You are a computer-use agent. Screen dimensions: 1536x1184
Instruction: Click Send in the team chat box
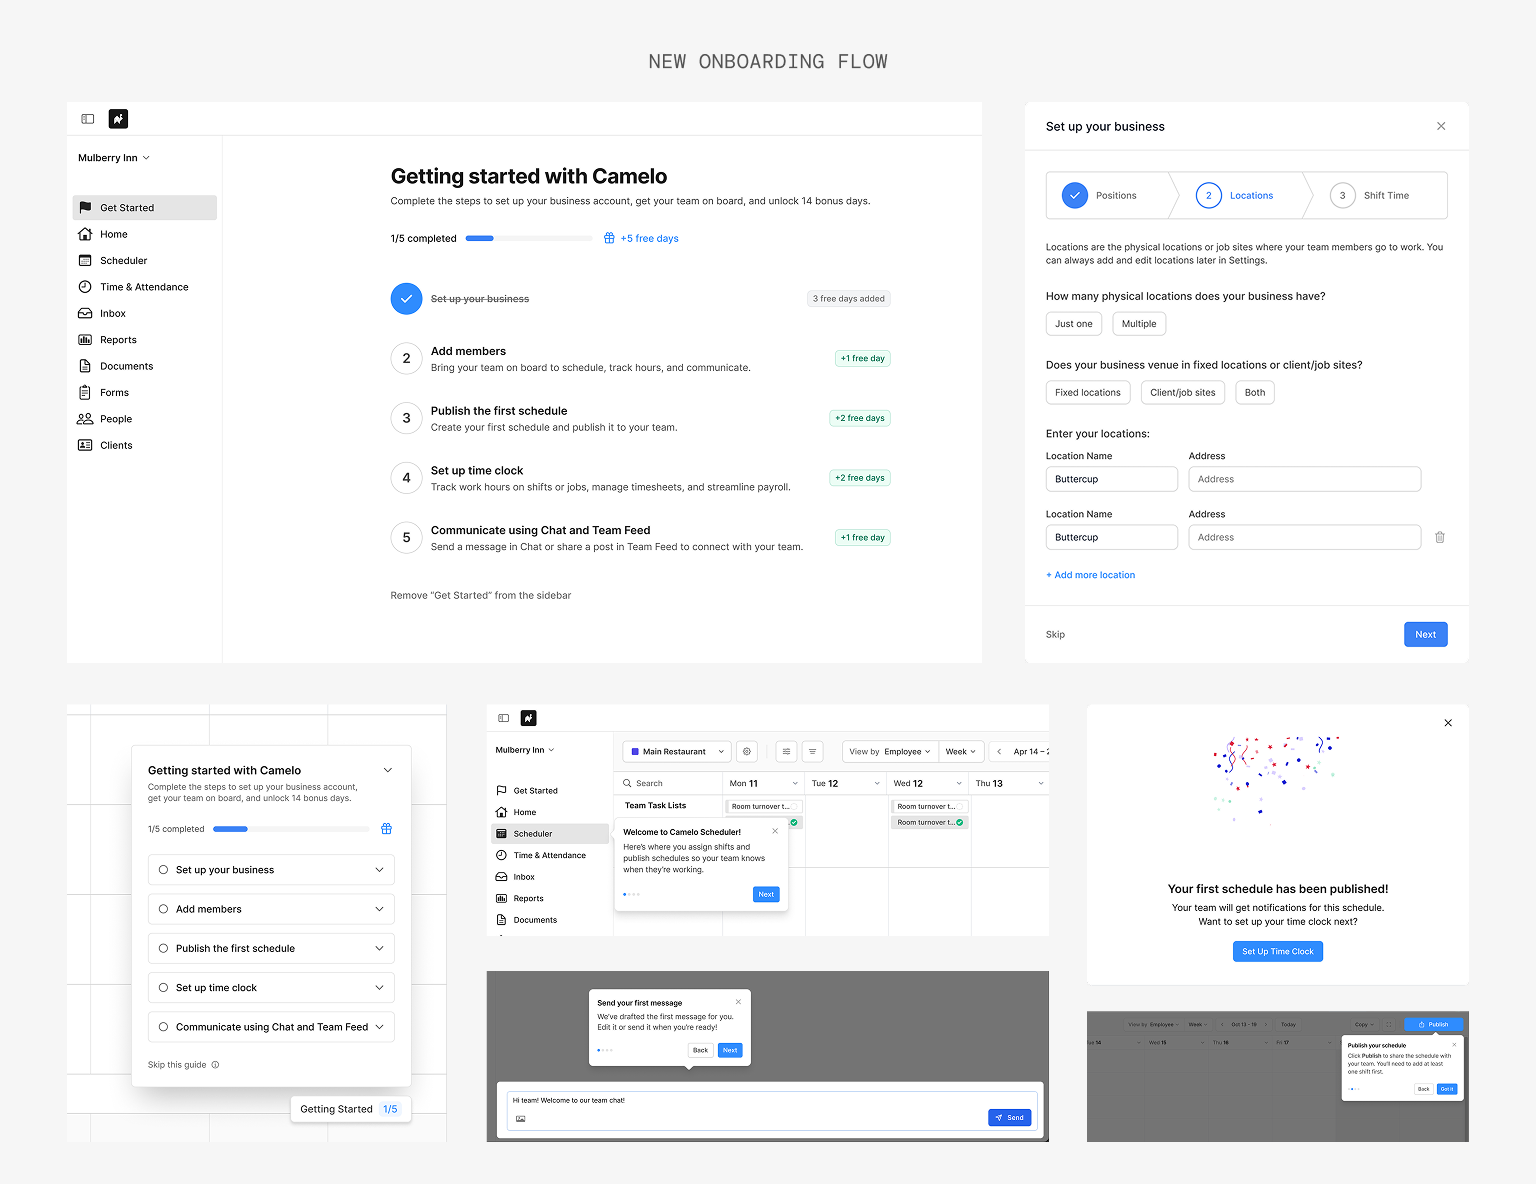click(x=1009, y=1117)
